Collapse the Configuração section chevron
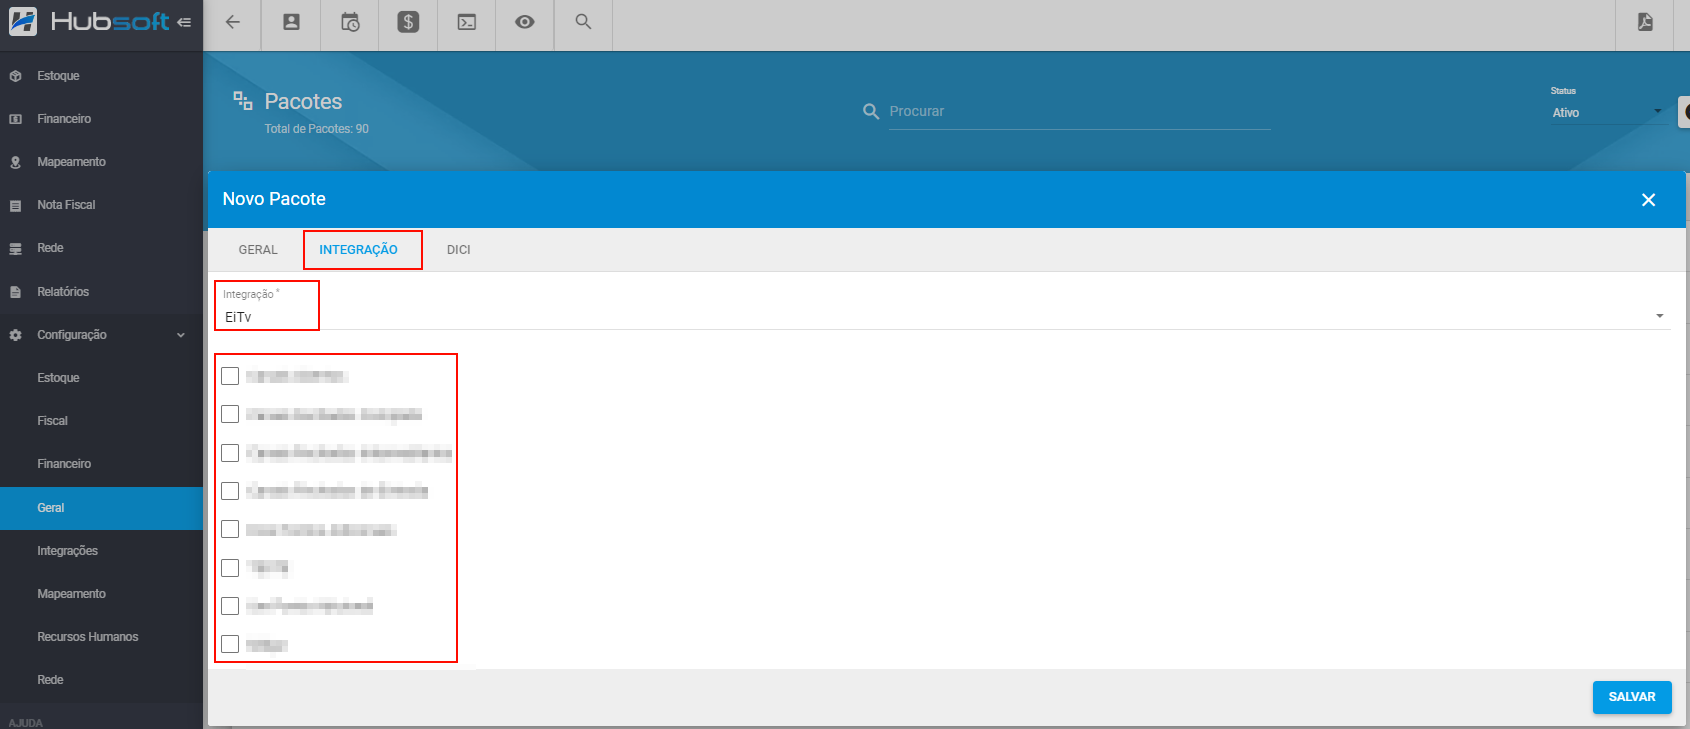Viewport: 1690px width, 729px height. coord(181,335)
